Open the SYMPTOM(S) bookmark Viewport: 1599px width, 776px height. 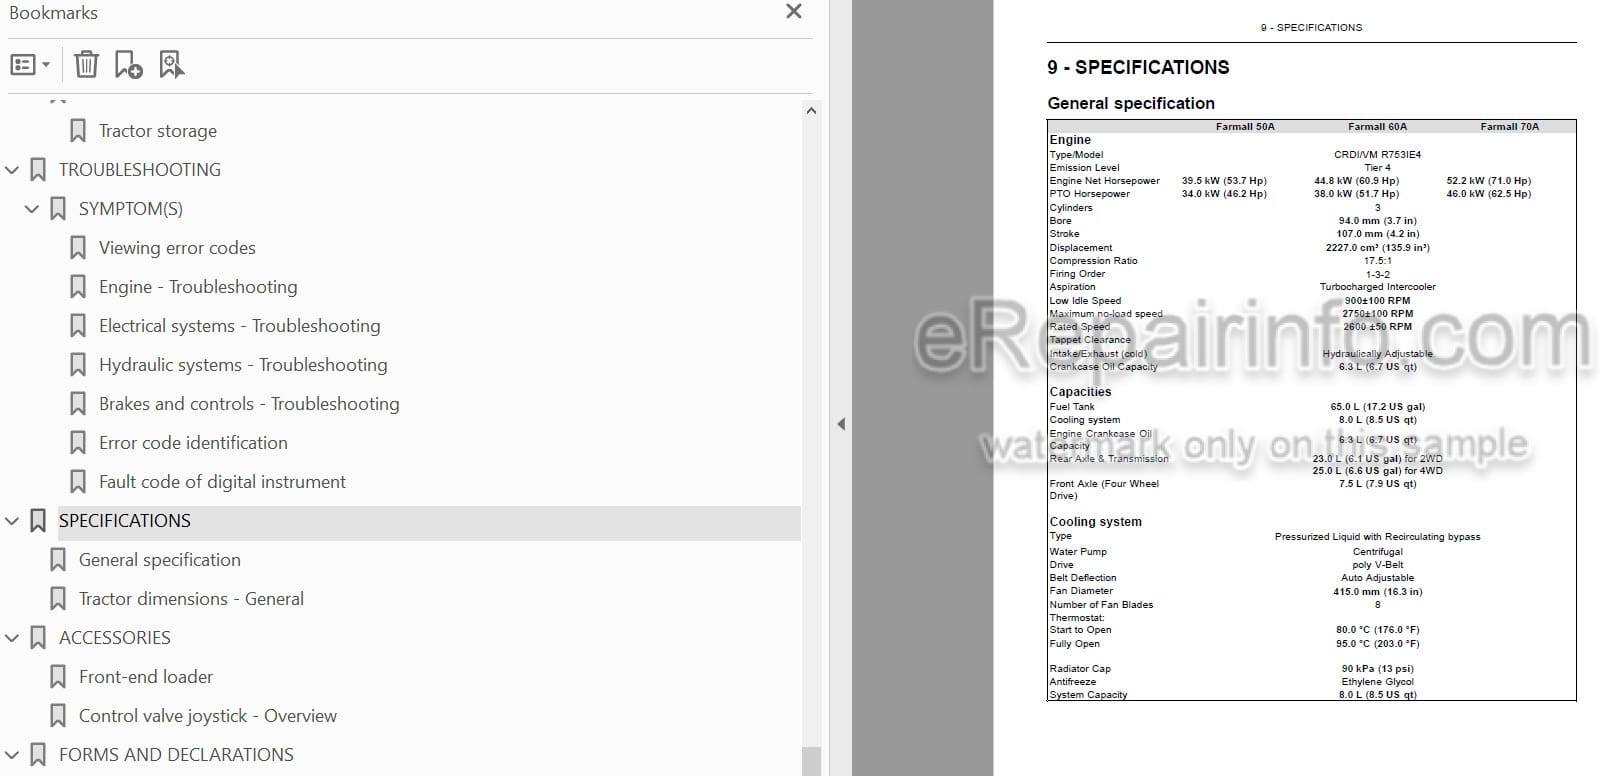point(131,209)
